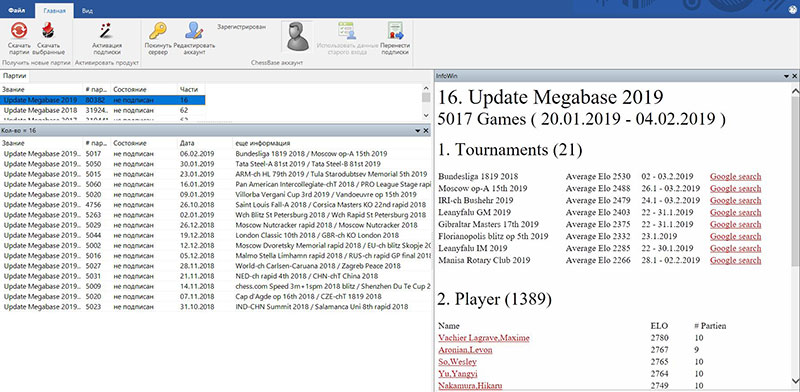
Task: Close the Кол-во = 16 panel
Action: pos(426,131)
